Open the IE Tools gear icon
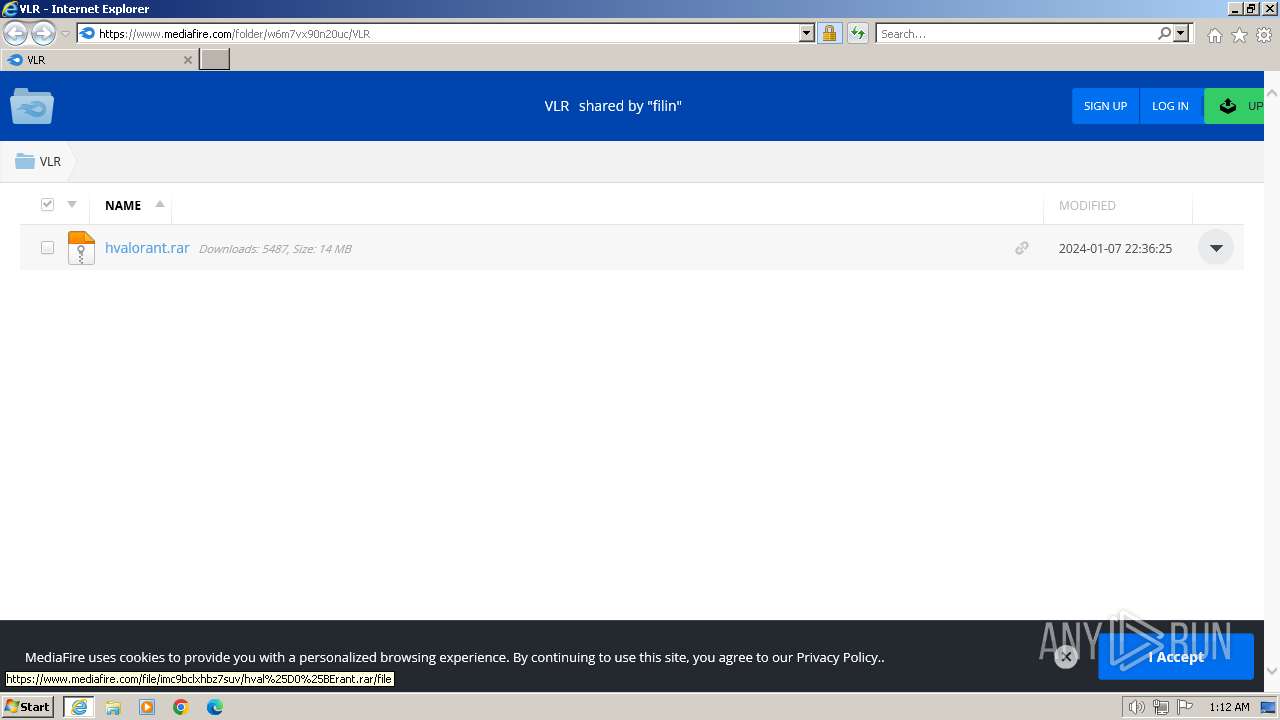The image size is (1280, 720). click(x=1264, y=35)
